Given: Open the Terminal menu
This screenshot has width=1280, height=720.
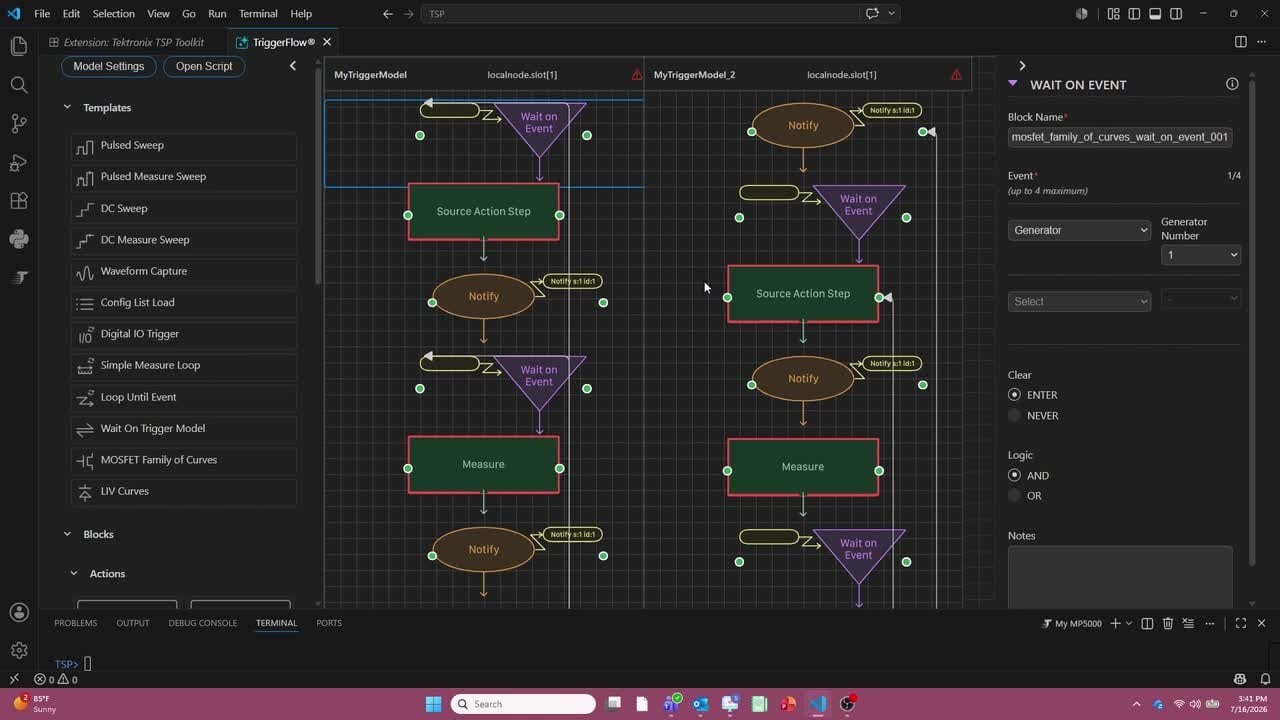Looking at the screenshot, I should [258, 14].
